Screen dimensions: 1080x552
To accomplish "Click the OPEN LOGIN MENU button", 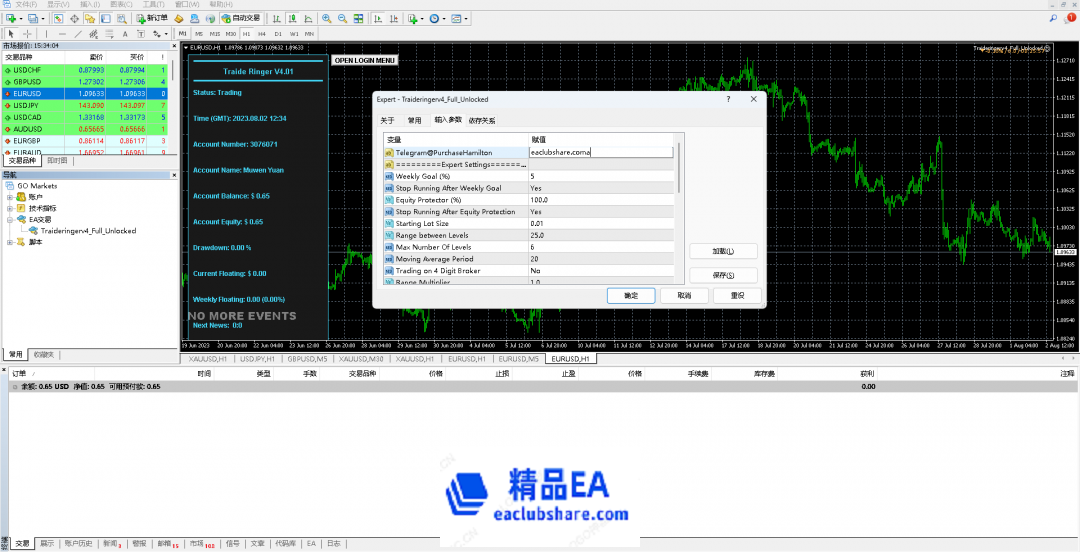I will click(364, 60).
